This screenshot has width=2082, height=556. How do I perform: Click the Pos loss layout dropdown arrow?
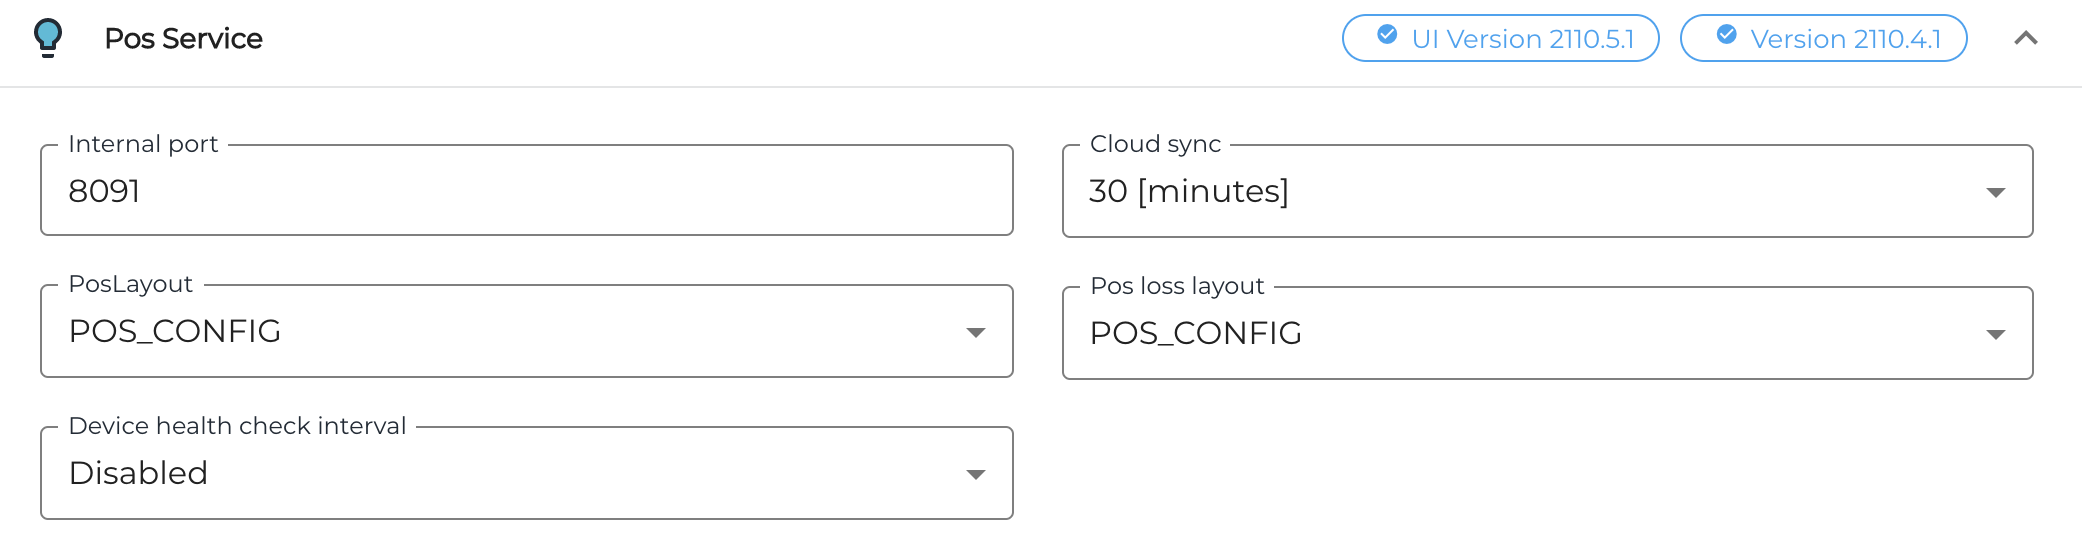tap(1995, 334)
